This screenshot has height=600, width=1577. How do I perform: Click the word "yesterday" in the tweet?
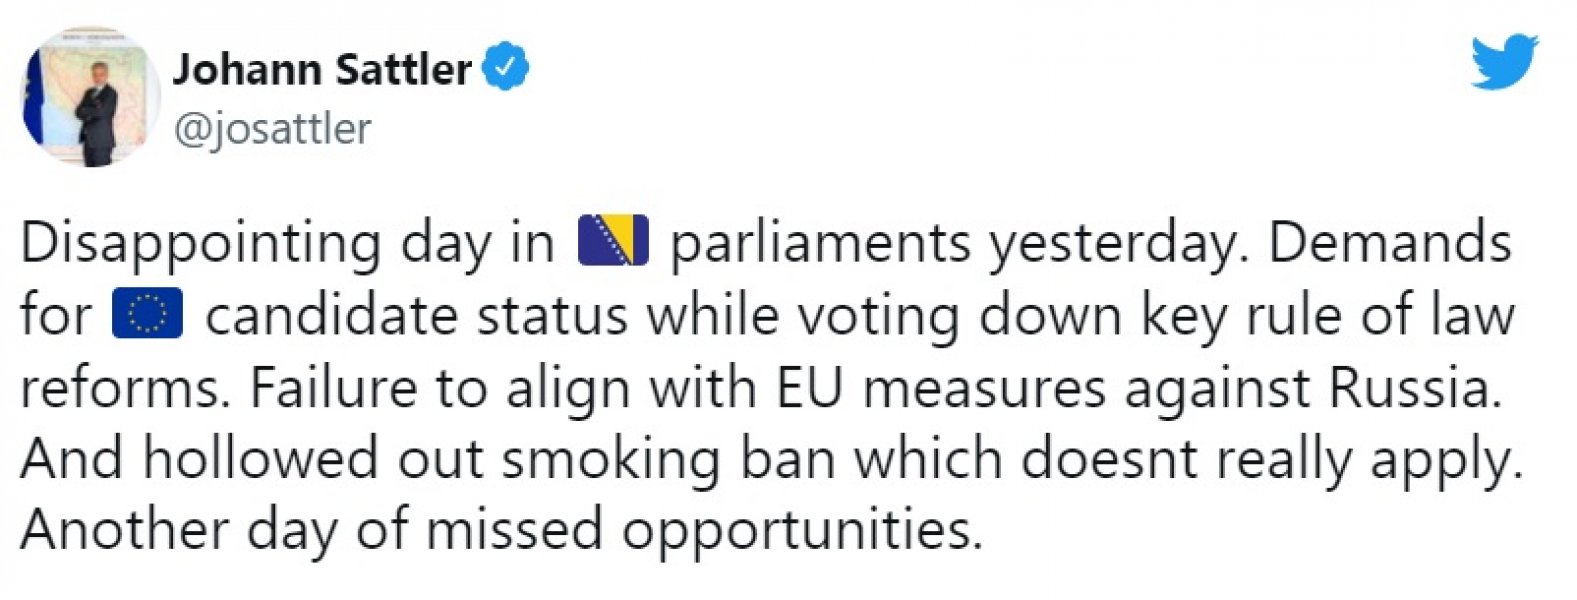coord(1111,245)
